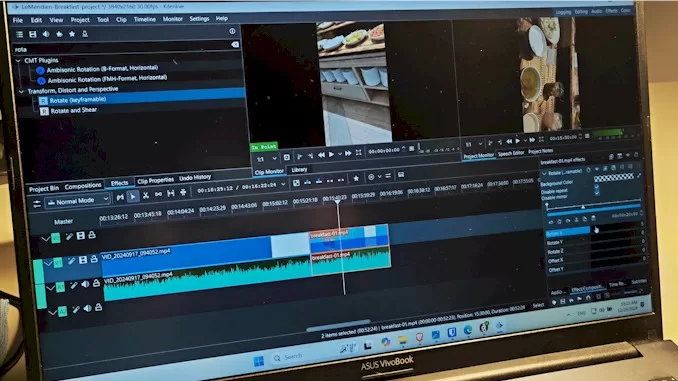Collapse the A1 track chevron

coord(51,288)
